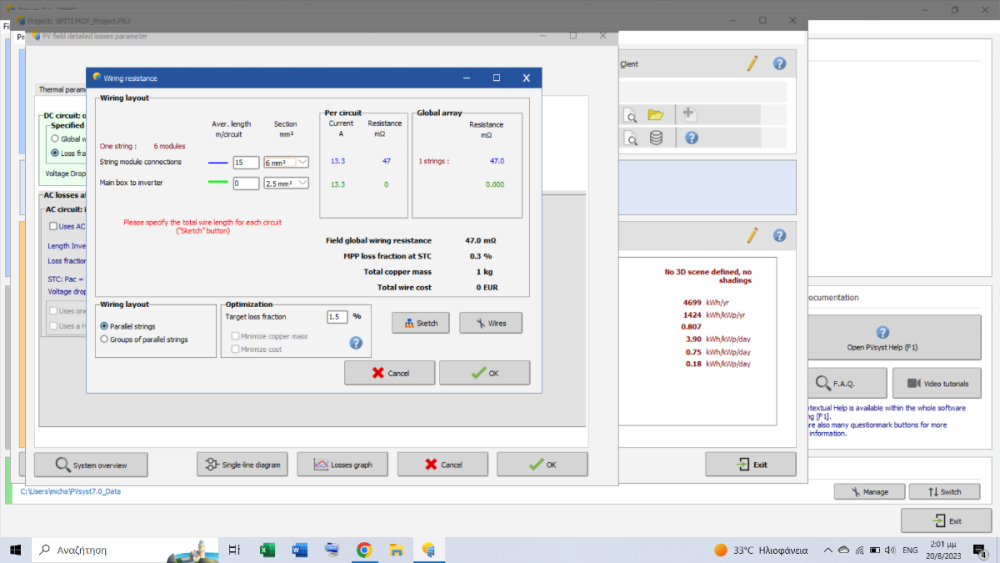This screenshot has width=1000, height=563.
Task: Click the F.A.Q. search button
Action: click(x=846, y=383)
